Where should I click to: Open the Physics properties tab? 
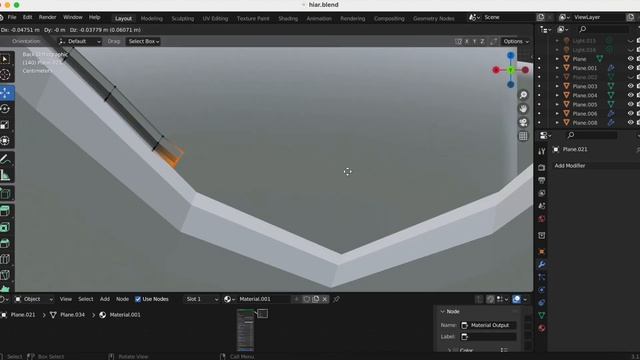coord(542,290)
